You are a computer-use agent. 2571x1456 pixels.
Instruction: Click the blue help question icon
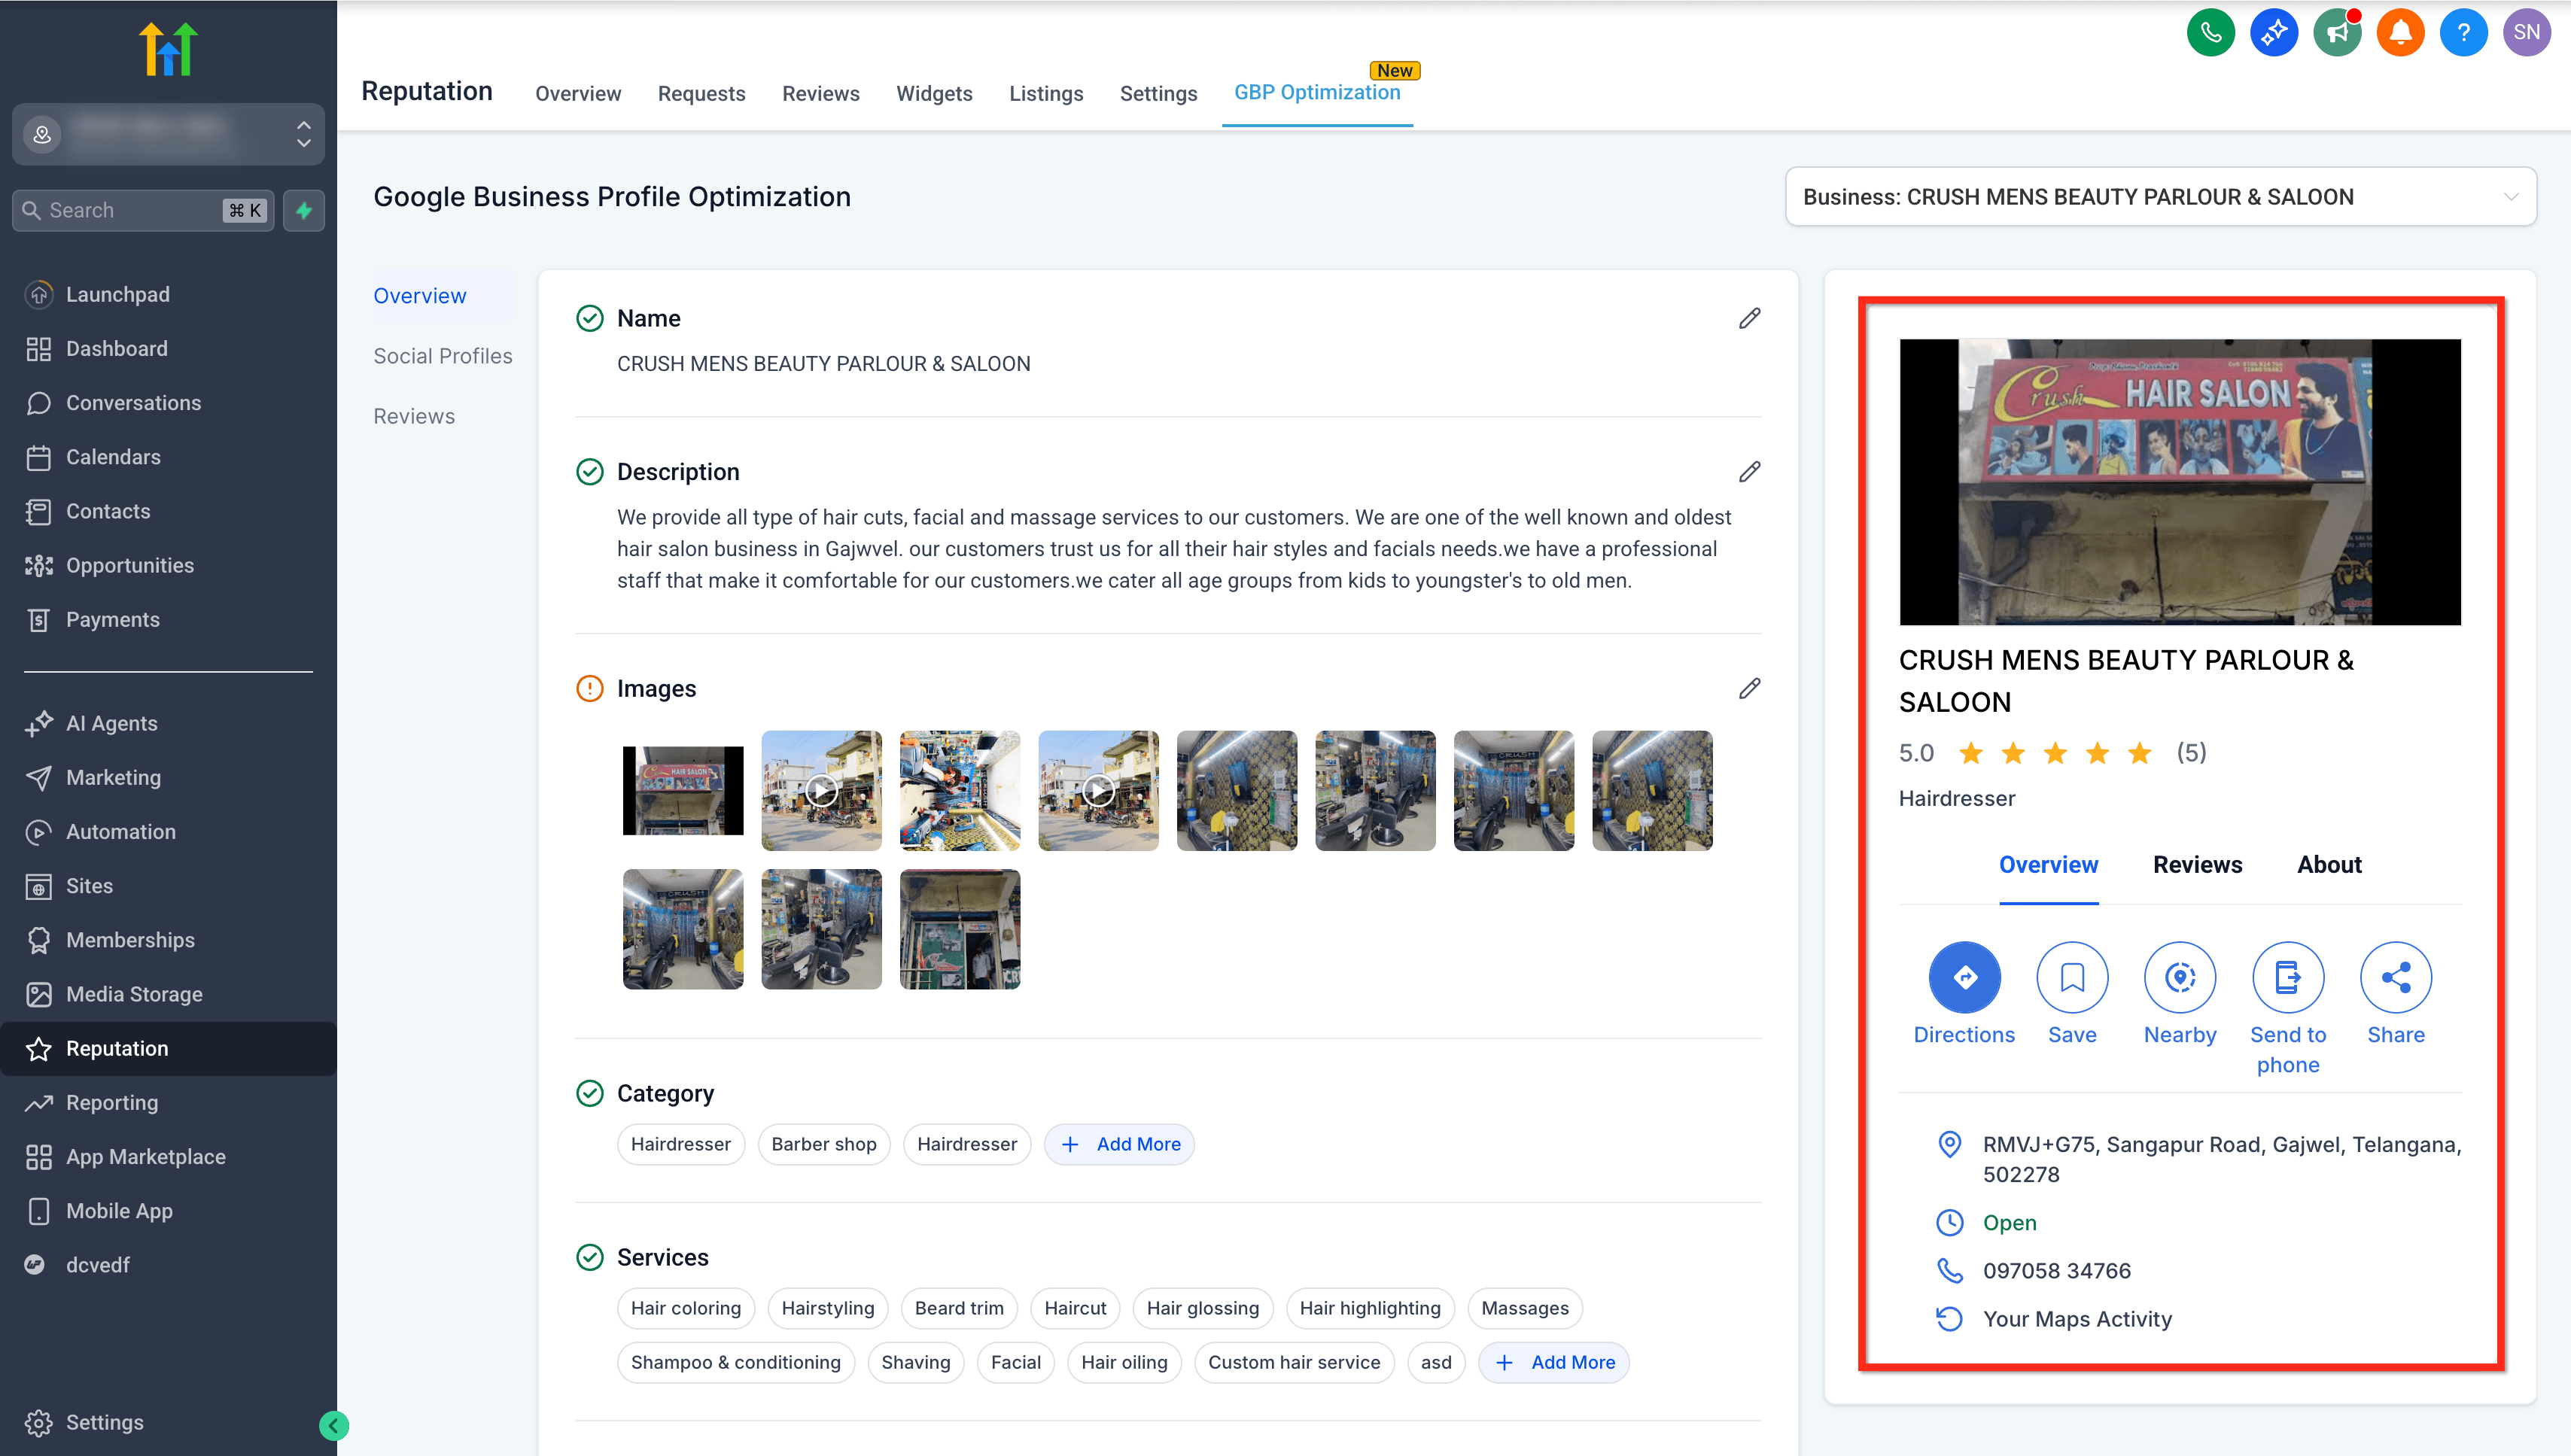point(2463,32)
